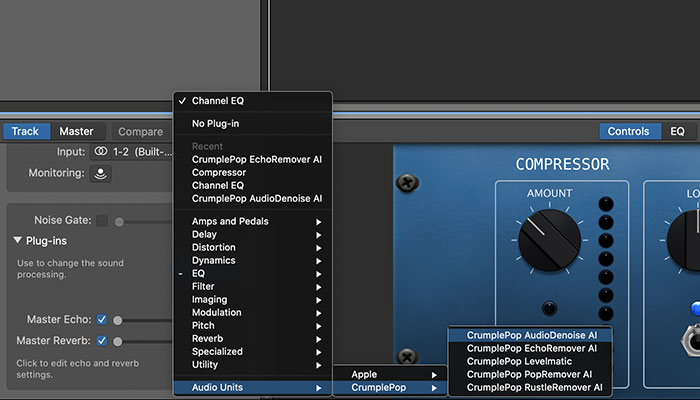Click the stereo input format icon
700x400 pixels.
100,152
